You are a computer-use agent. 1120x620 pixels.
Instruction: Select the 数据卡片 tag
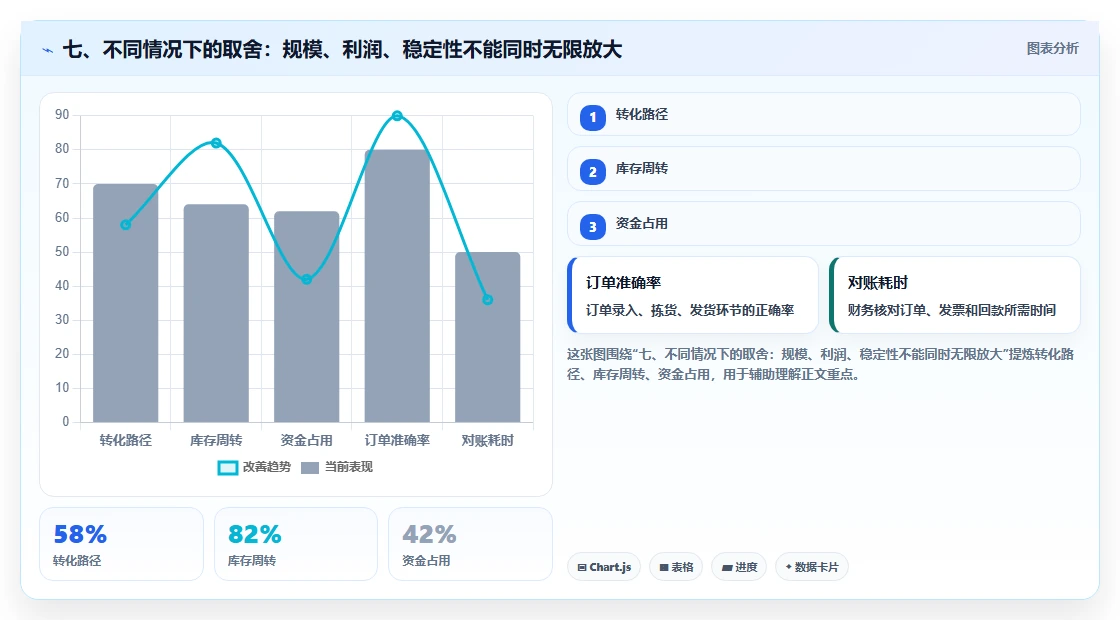(x=811, y=567)
